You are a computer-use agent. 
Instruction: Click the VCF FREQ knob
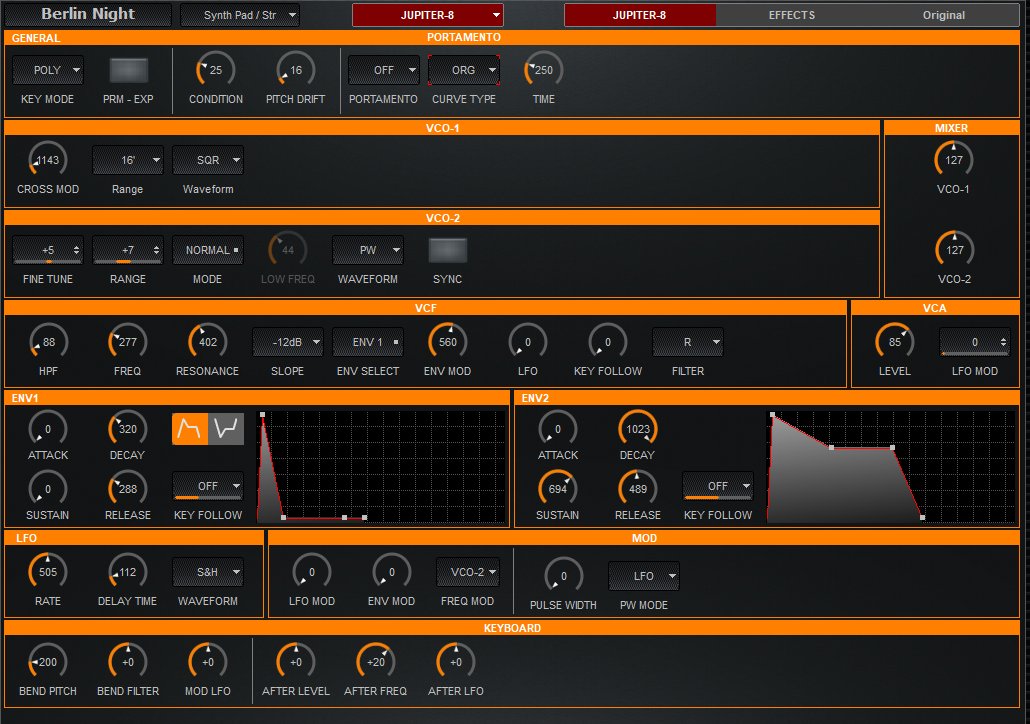(127, 342)
